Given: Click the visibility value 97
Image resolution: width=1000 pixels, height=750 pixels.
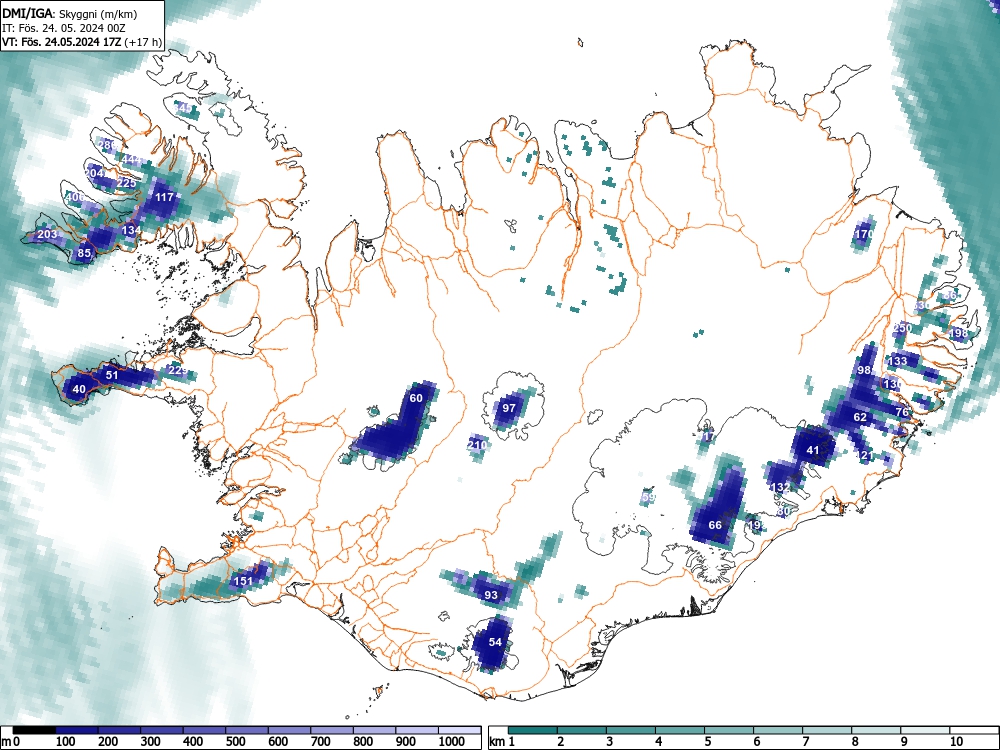Looking at the screenshot, I should point(508,408).
